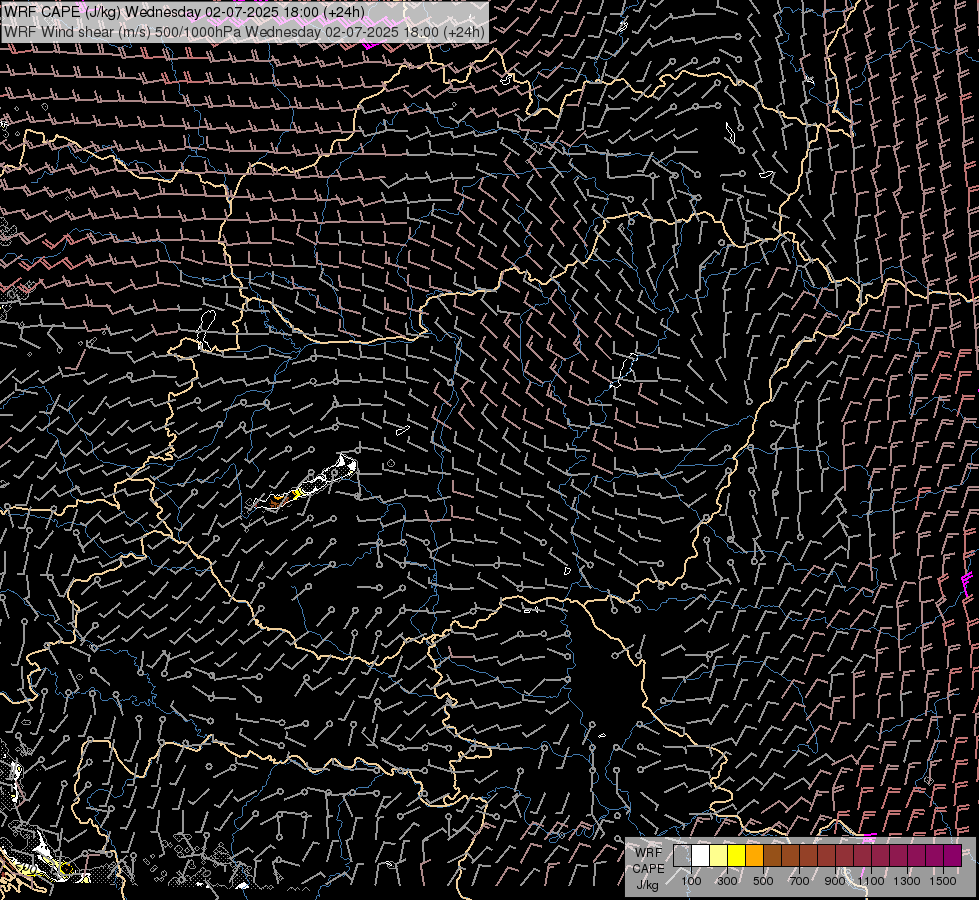Click the legend label 500

click(763, 881)
